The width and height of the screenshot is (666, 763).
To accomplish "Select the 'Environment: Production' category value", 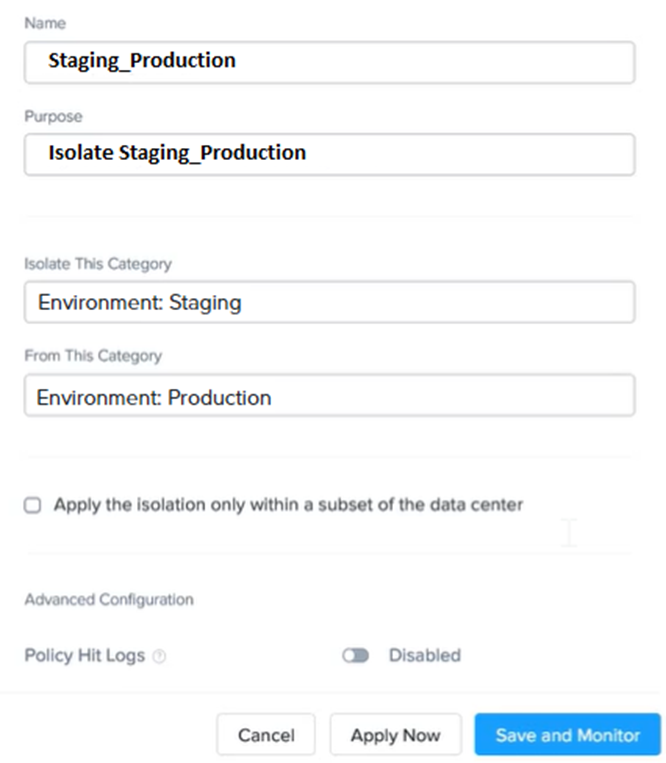I will [154, 397].
